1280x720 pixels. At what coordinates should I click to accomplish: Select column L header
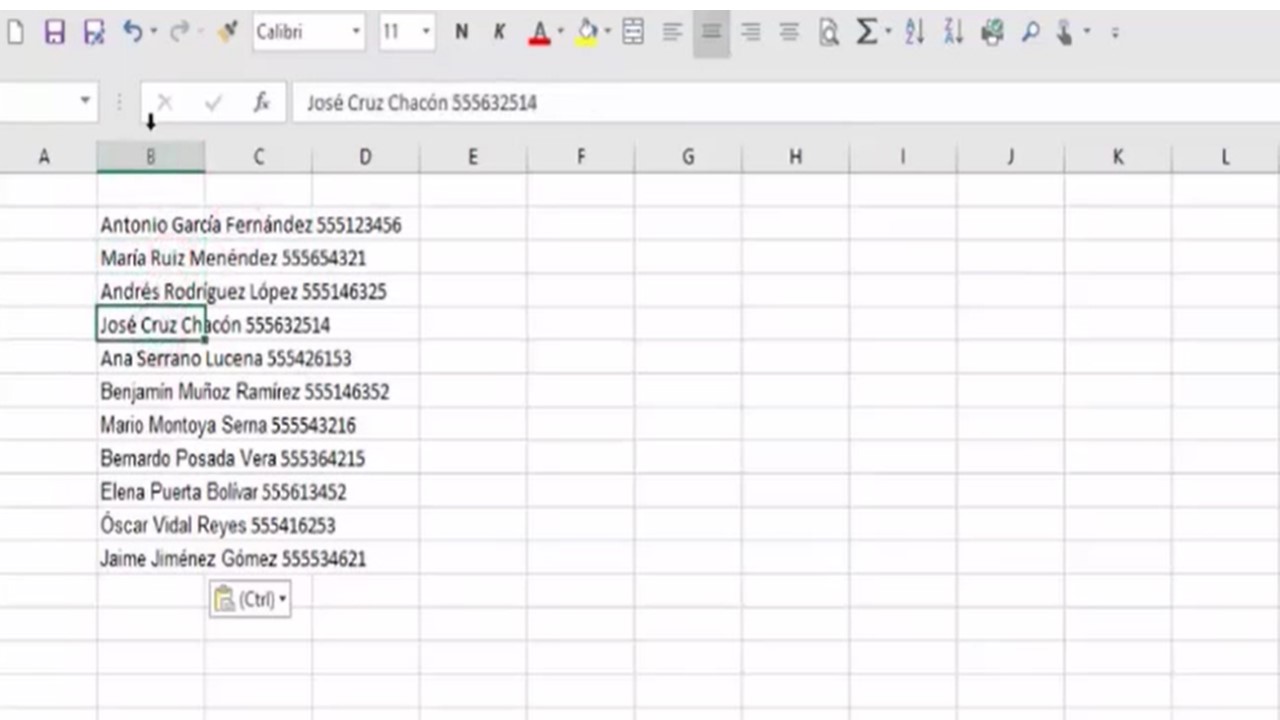click(x=1225, y=157)
